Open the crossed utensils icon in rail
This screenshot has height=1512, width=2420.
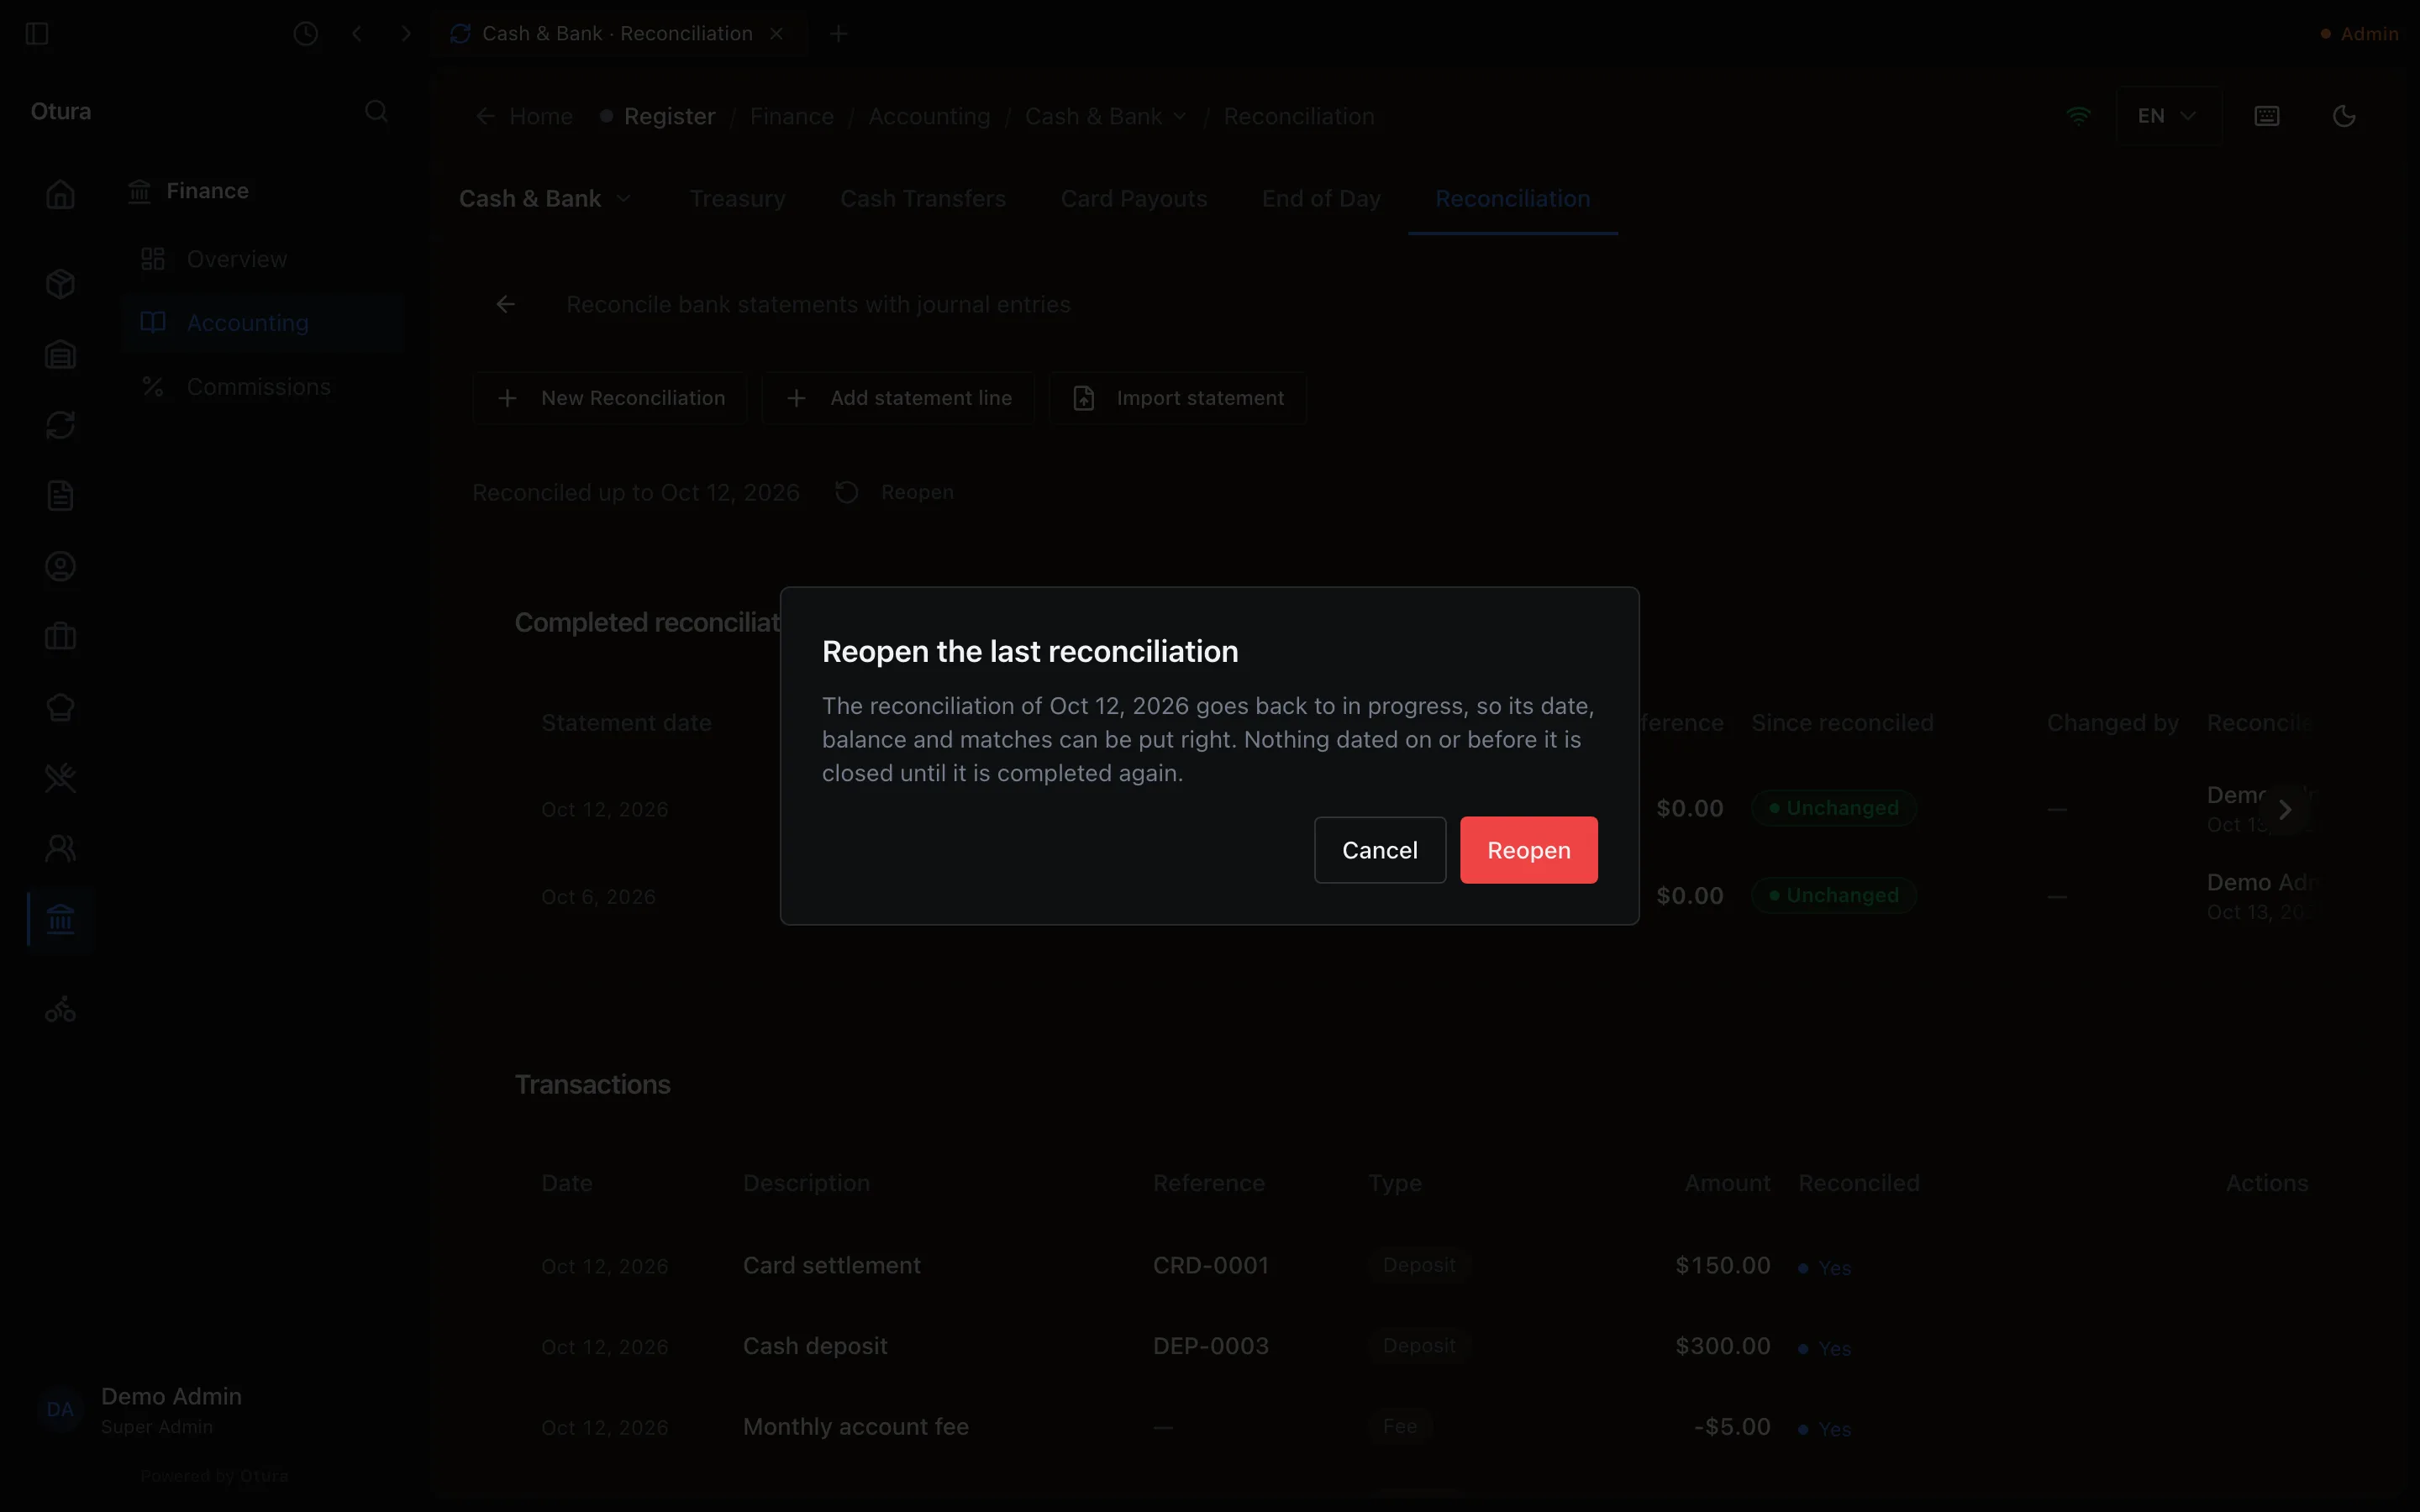pyautogui.click(x=60, y=778)
